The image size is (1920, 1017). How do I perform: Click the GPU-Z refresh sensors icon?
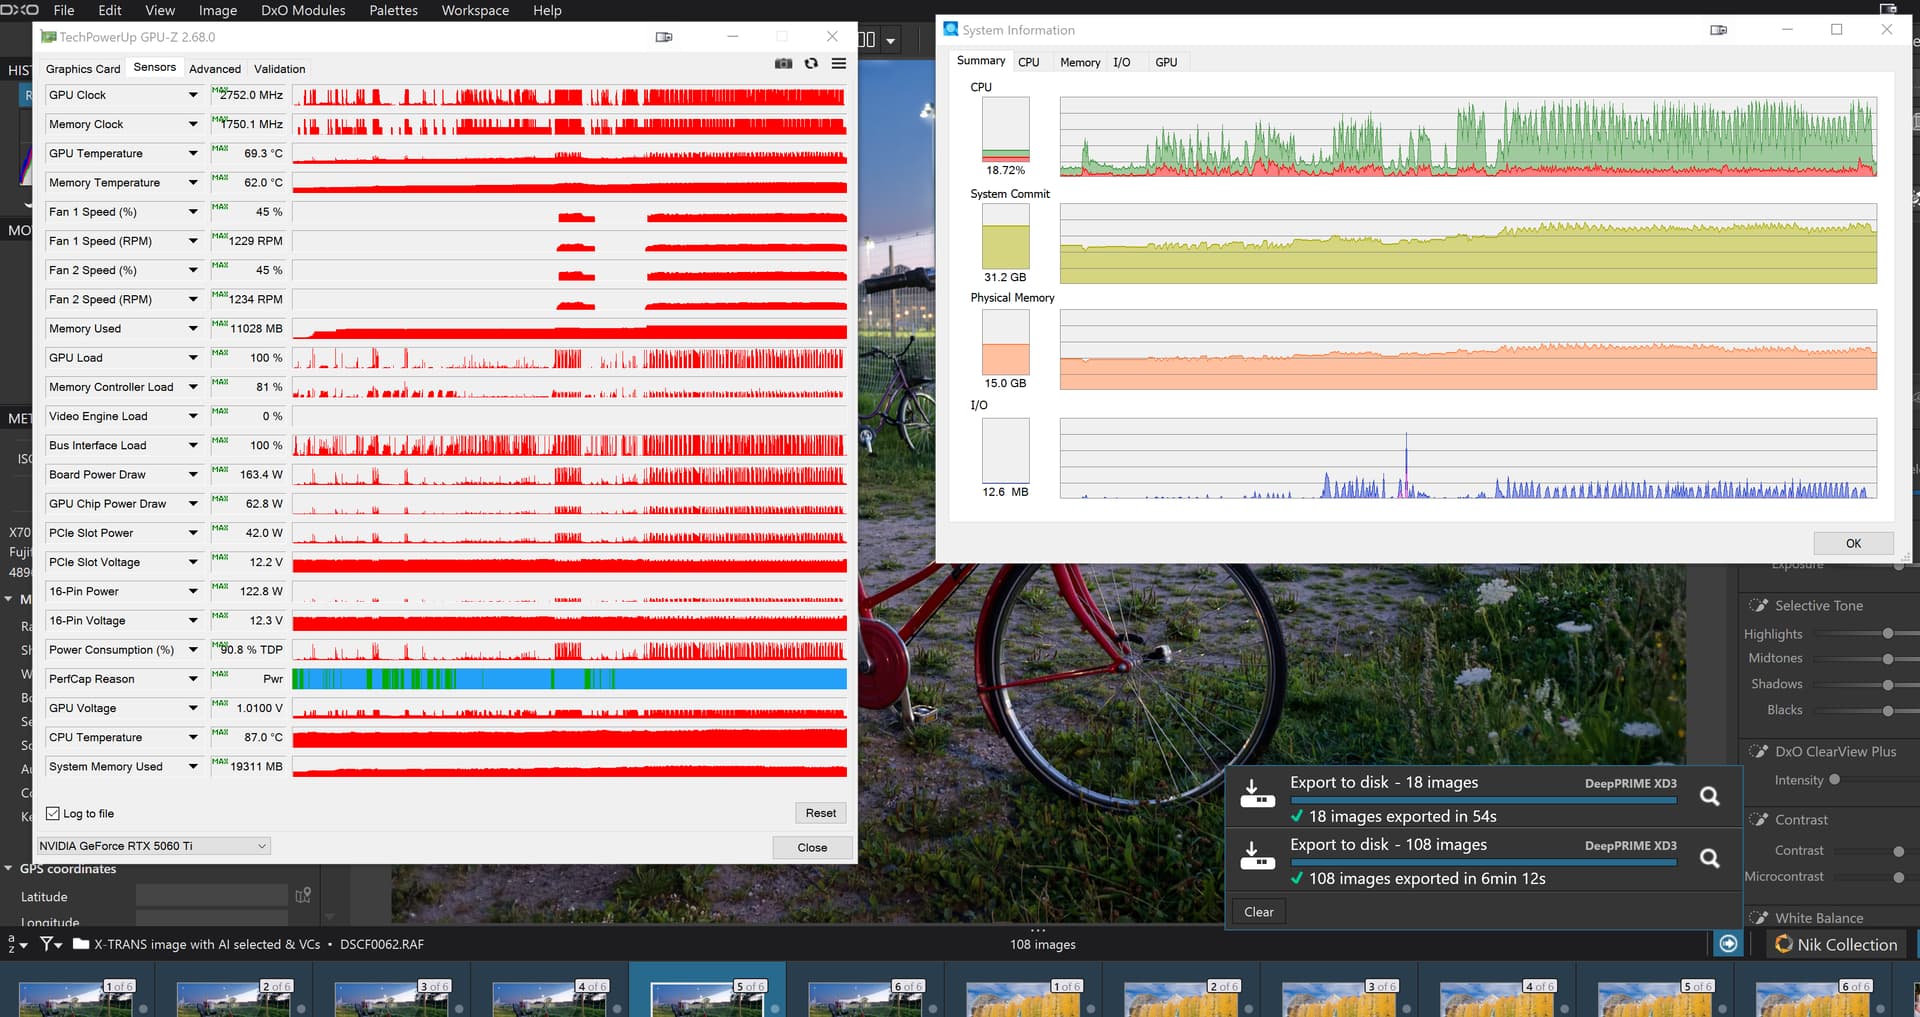811,63
